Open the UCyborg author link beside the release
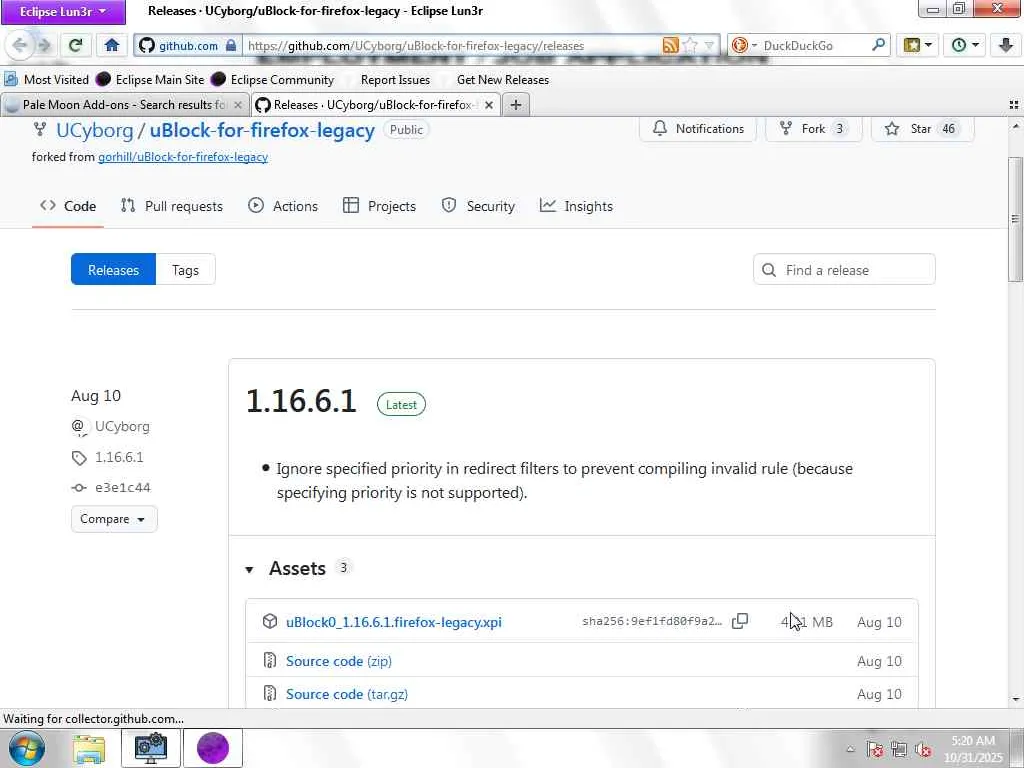 tap(122, 426)
